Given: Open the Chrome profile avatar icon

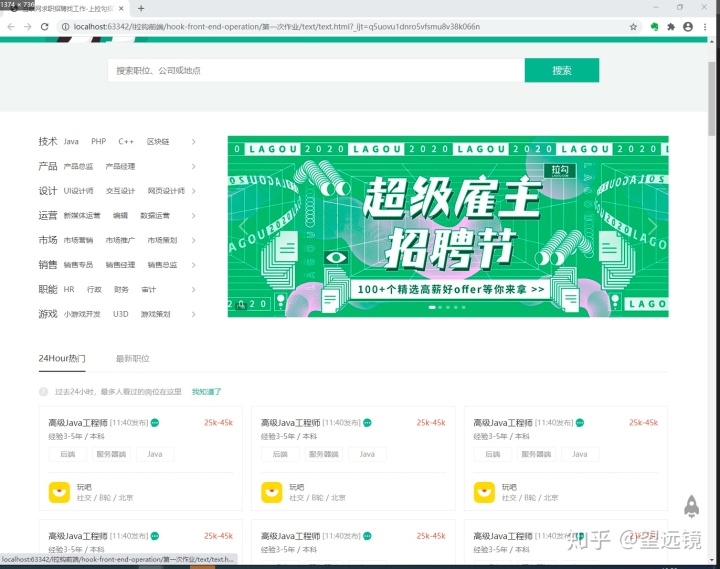Looking at the screenshot, I should coord(688,27).
